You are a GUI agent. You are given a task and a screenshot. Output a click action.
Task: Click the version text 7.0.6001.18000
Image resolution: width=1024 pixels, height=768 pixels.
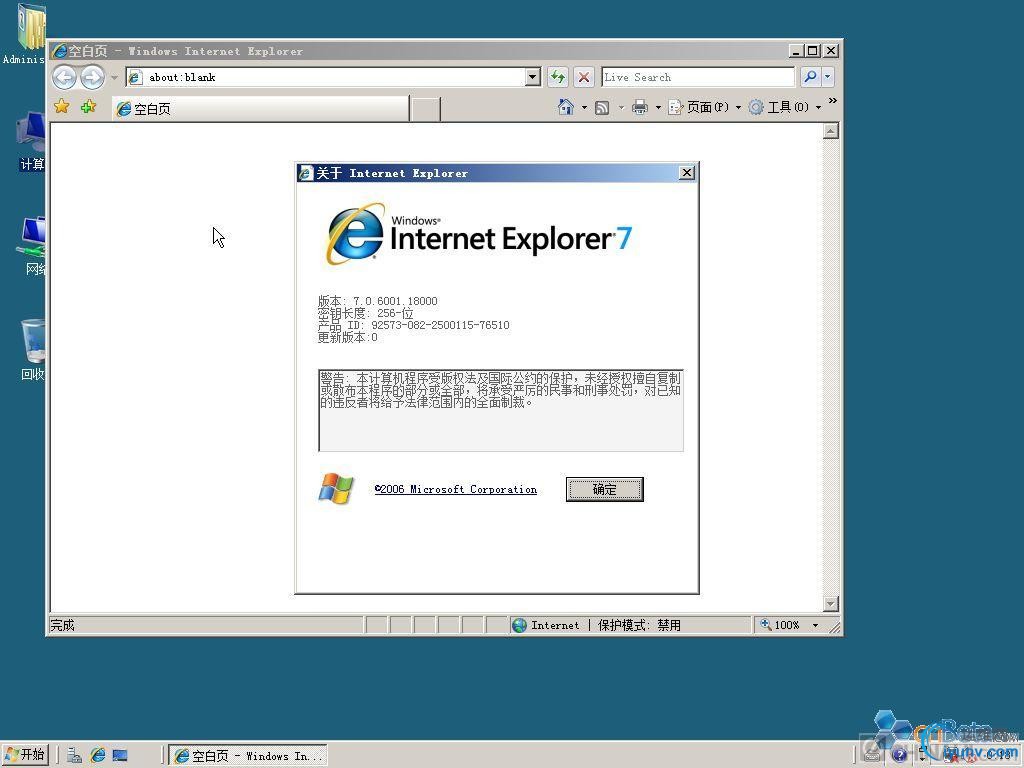395,301
